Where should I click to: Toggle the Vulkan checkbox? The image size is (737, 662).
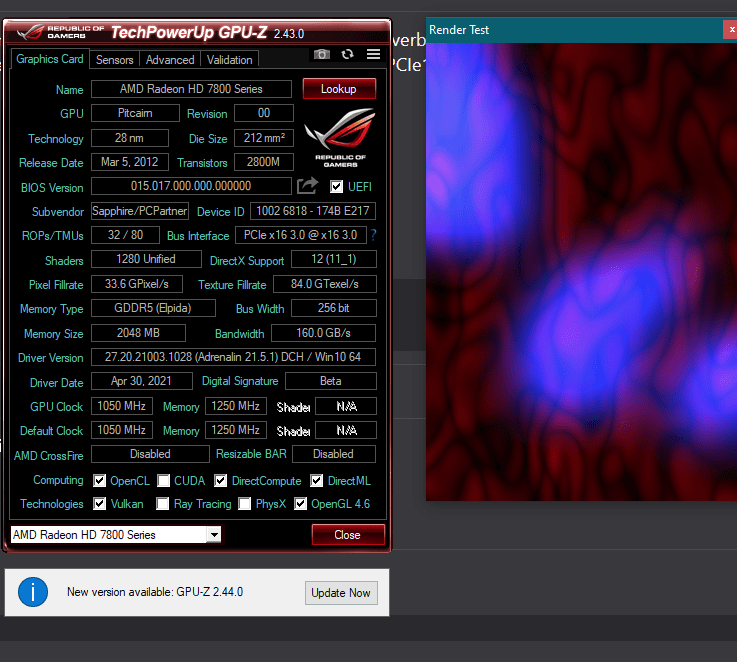99,504
